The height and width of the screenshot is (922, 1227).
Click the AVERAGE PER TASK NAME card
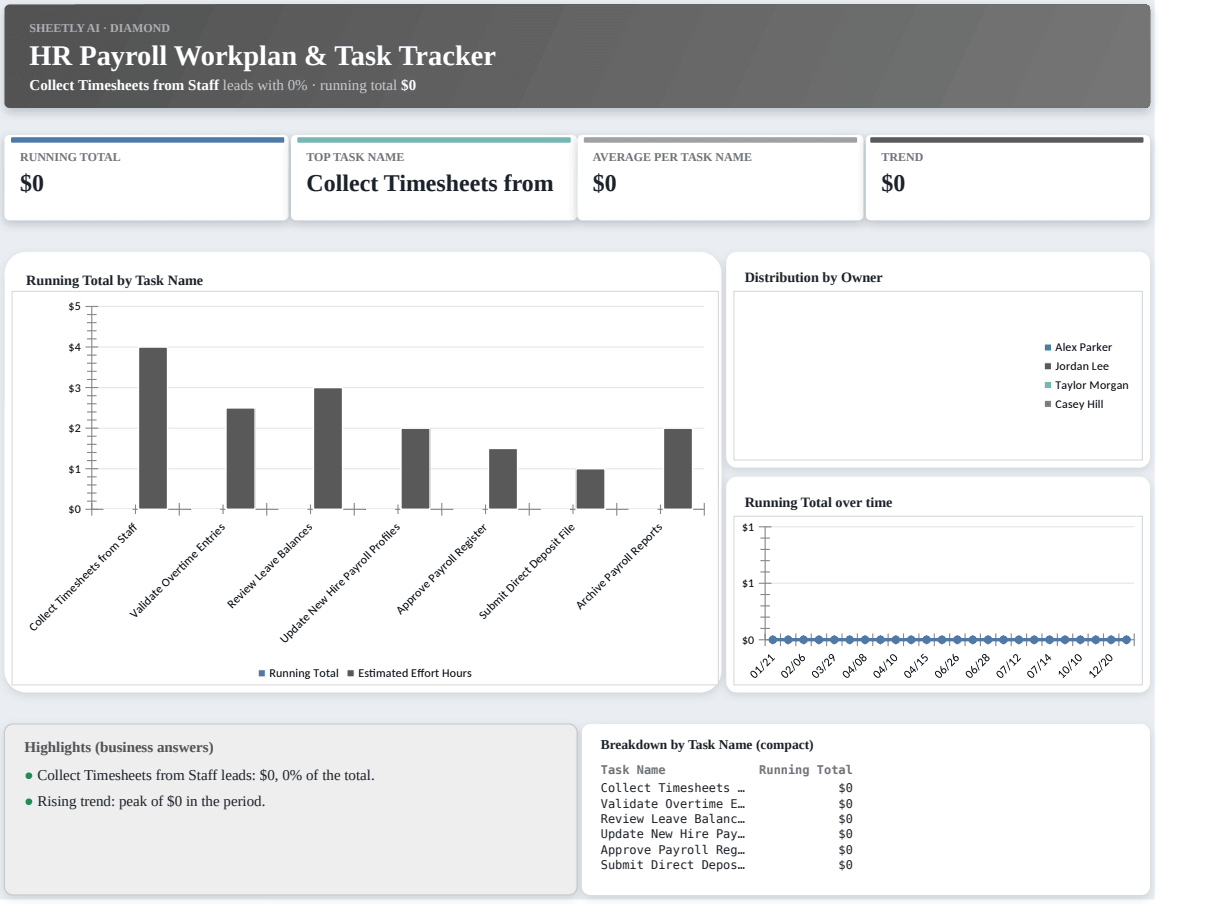pyautogui.click(x=720, y=178)
